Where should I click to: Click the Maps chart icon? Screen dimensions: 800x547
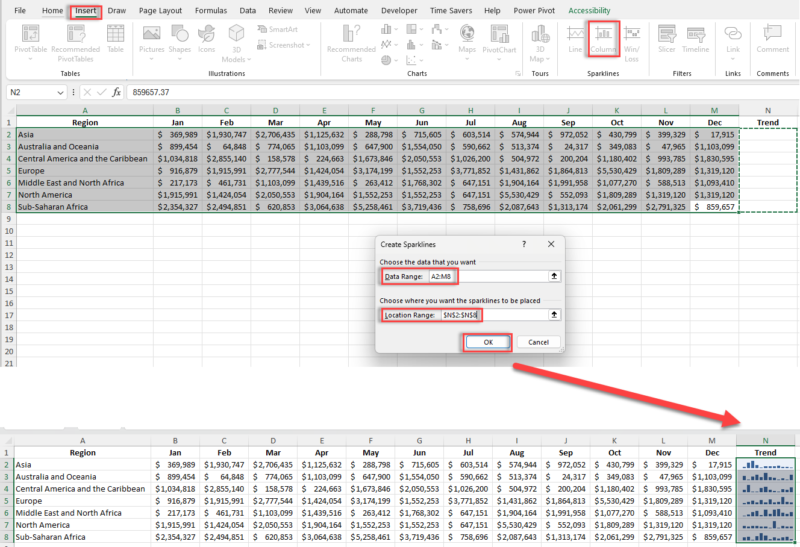(467, 39)
